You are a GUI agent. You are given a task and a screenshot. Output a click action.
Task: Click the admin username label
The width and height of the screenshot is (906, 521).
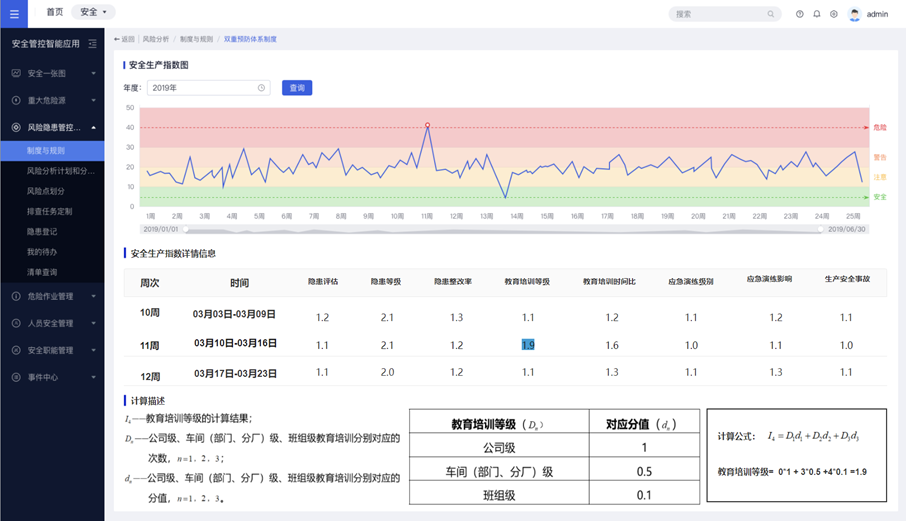coord(877,14)
